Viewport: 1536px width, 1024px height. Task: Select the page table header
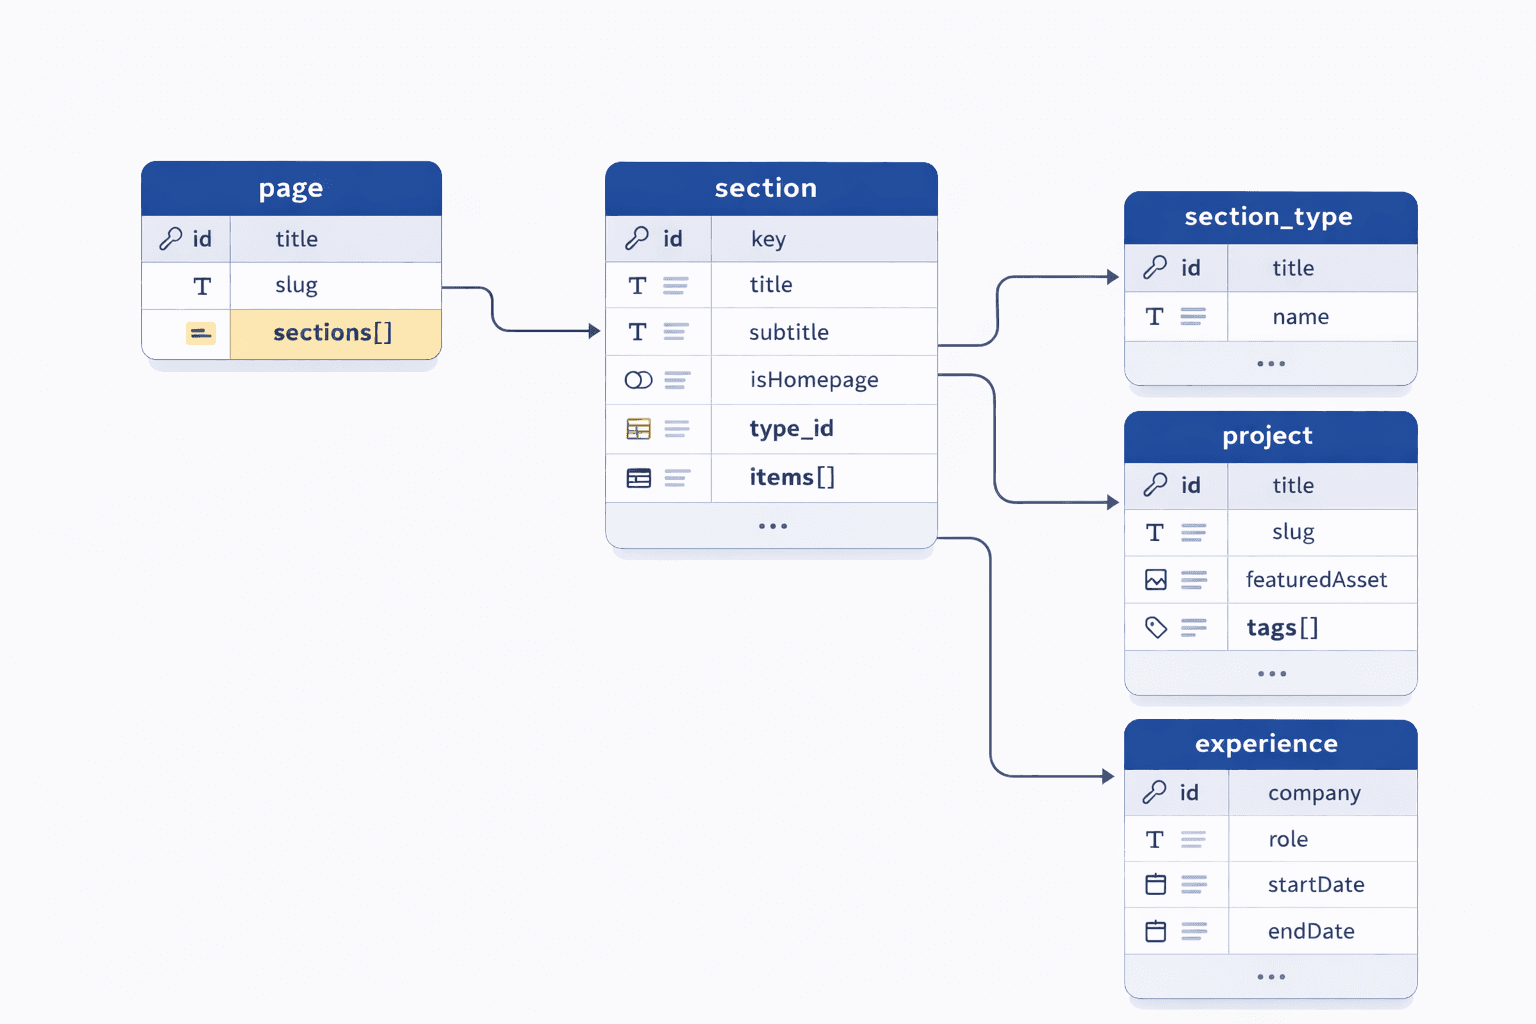pyautogui.click(x=291, y=188)
